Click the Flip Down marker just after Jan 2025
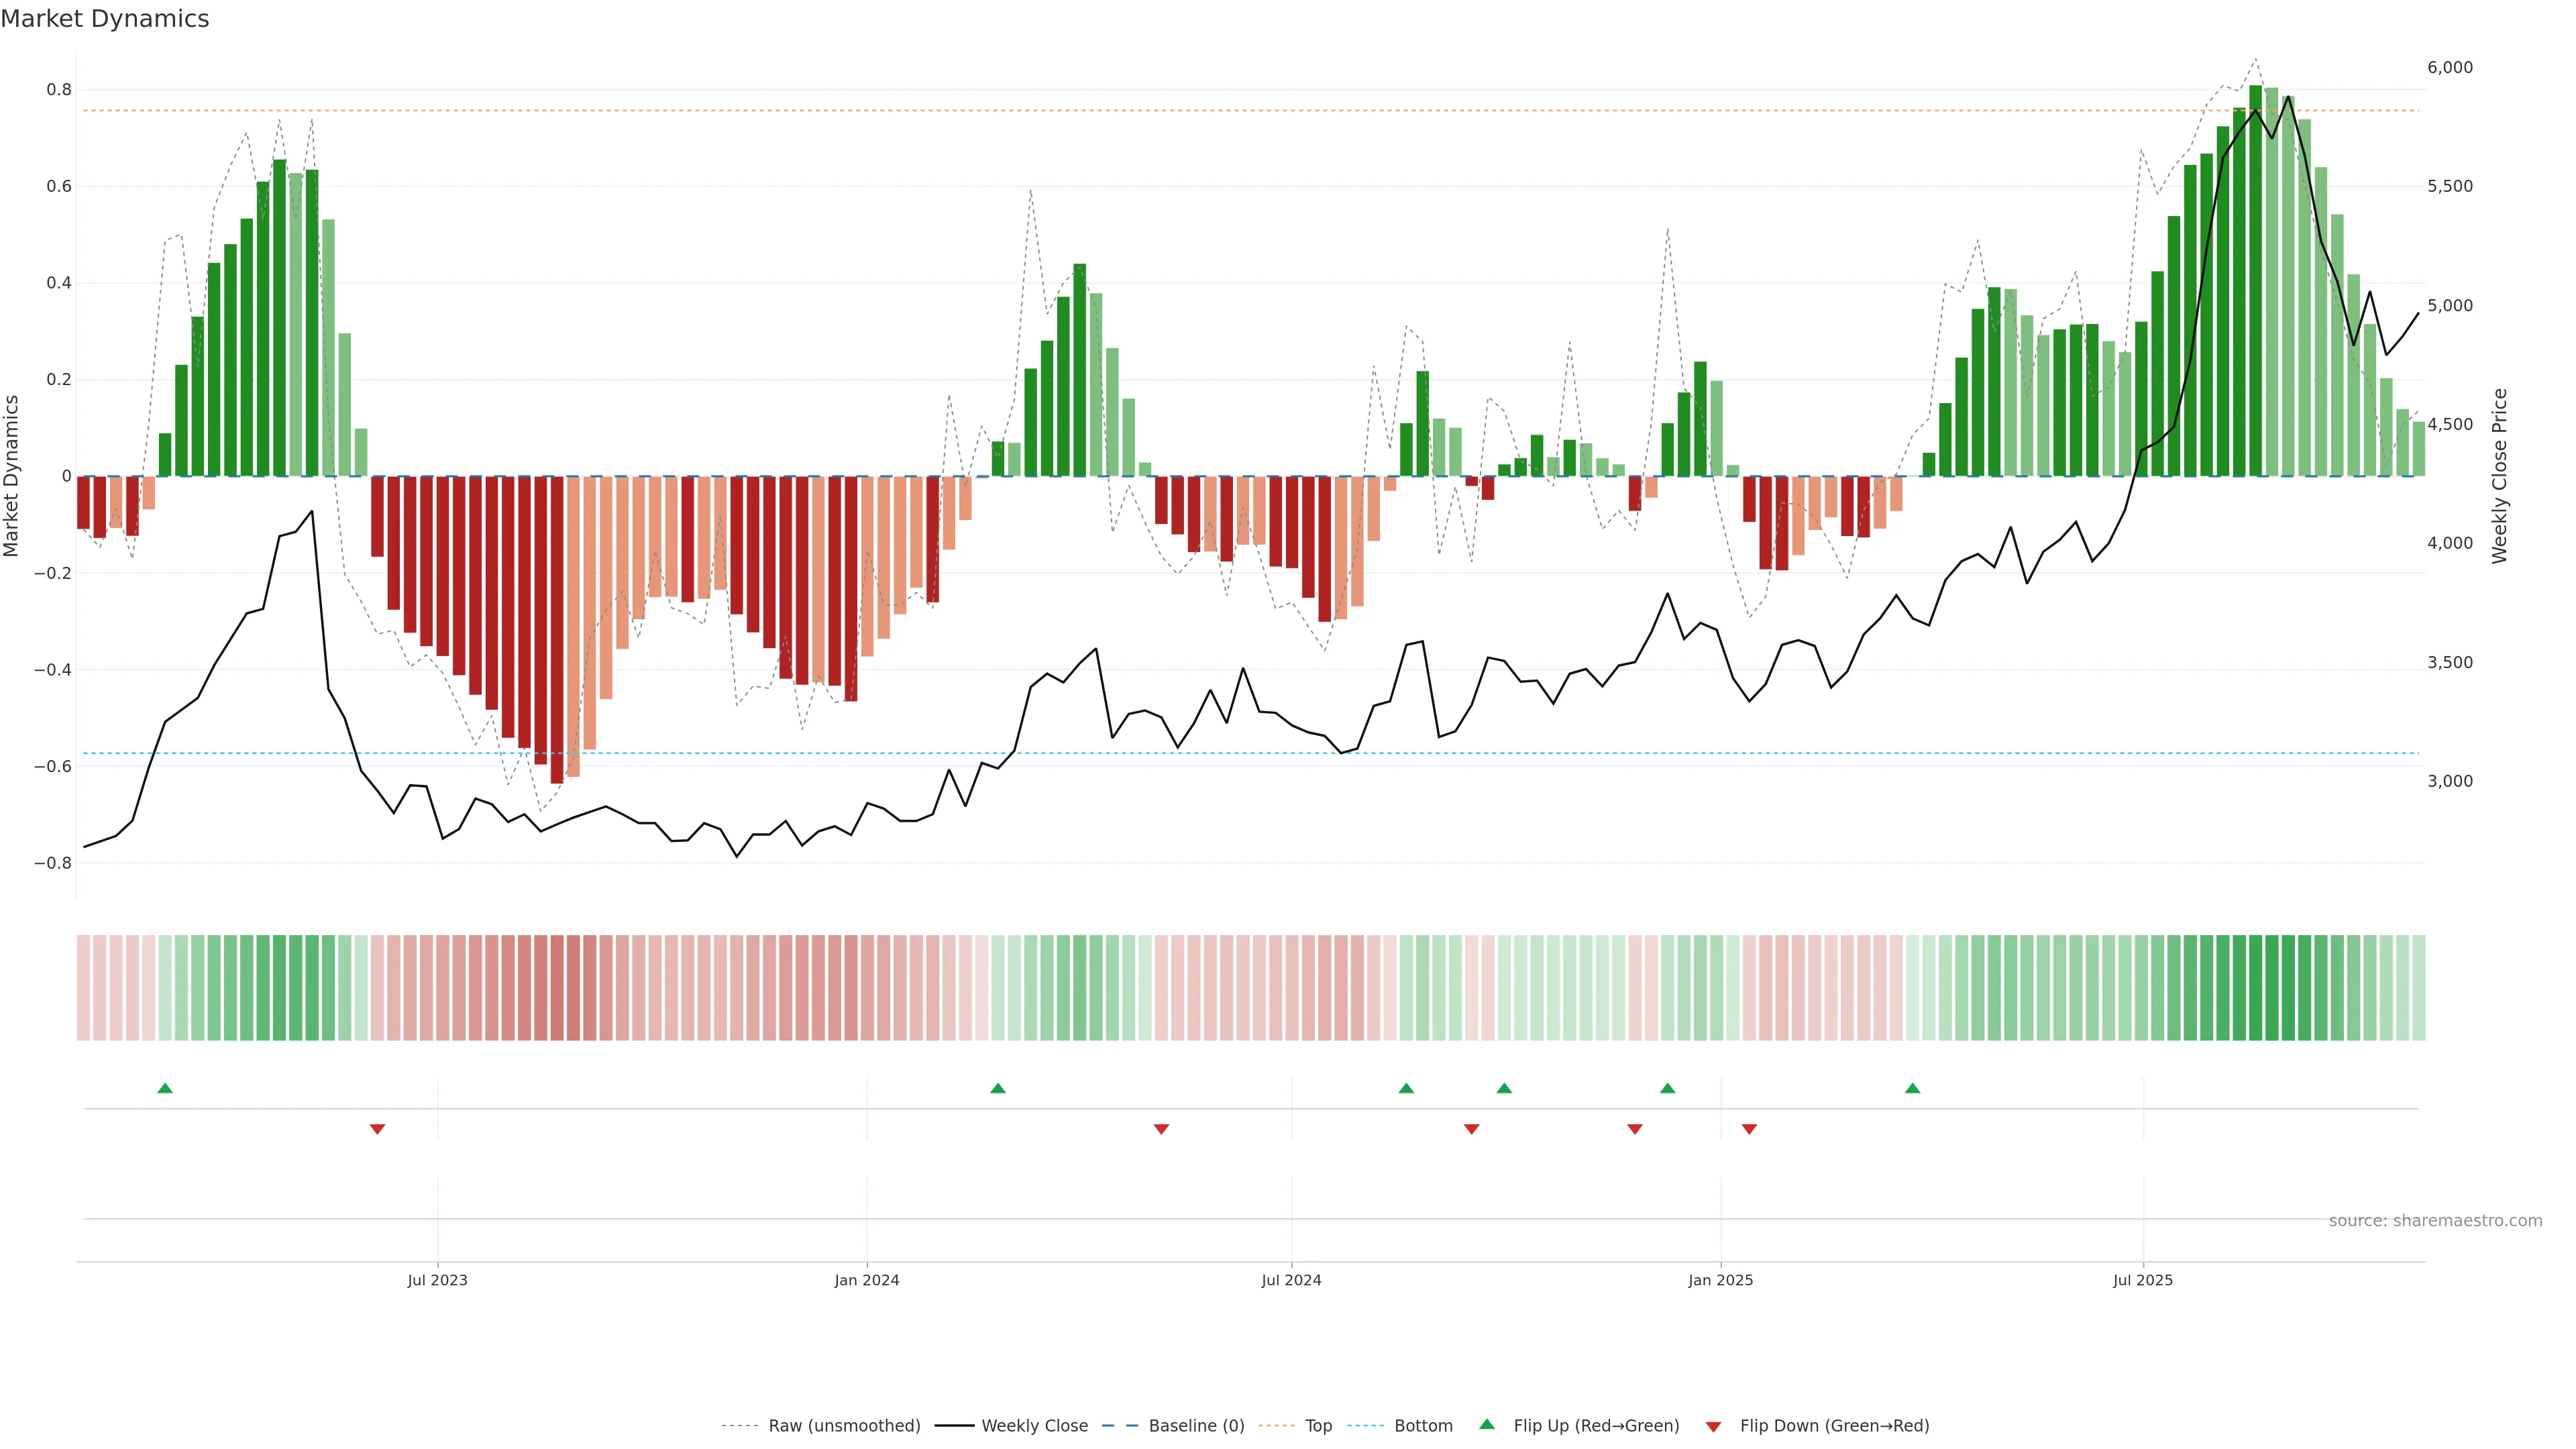The height and width of the screenshot is (1449, 2576). 1749,1129
